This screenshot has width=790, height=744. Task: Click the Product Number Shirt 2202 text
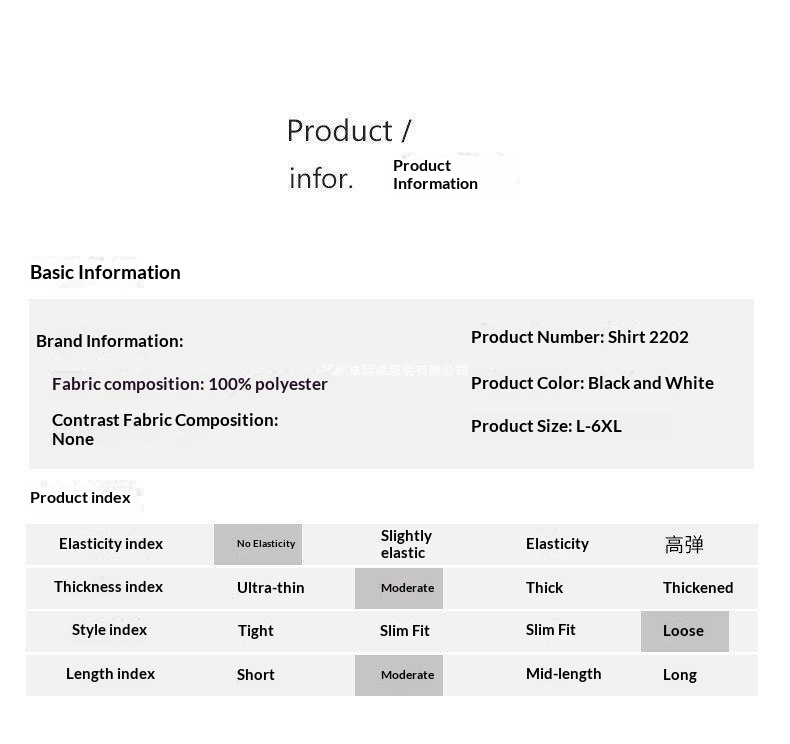click(x=579, y=337)
